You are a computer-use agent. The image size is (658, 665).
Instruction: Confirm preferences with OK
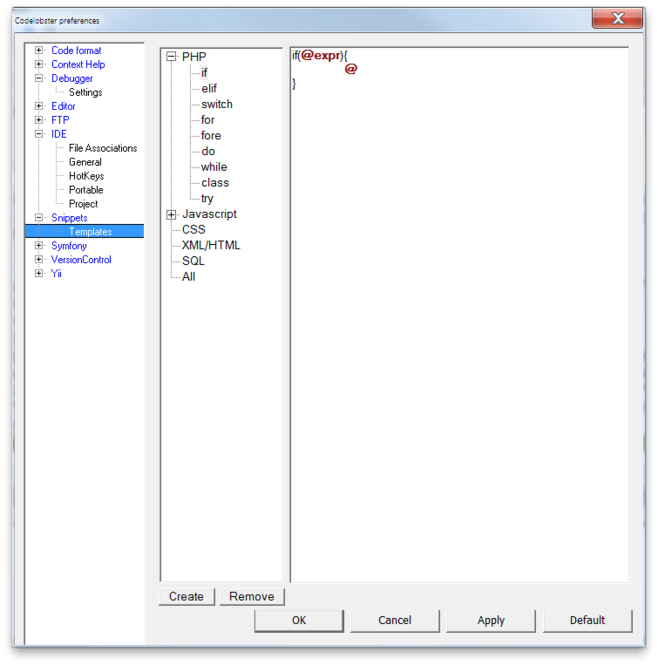299,620
